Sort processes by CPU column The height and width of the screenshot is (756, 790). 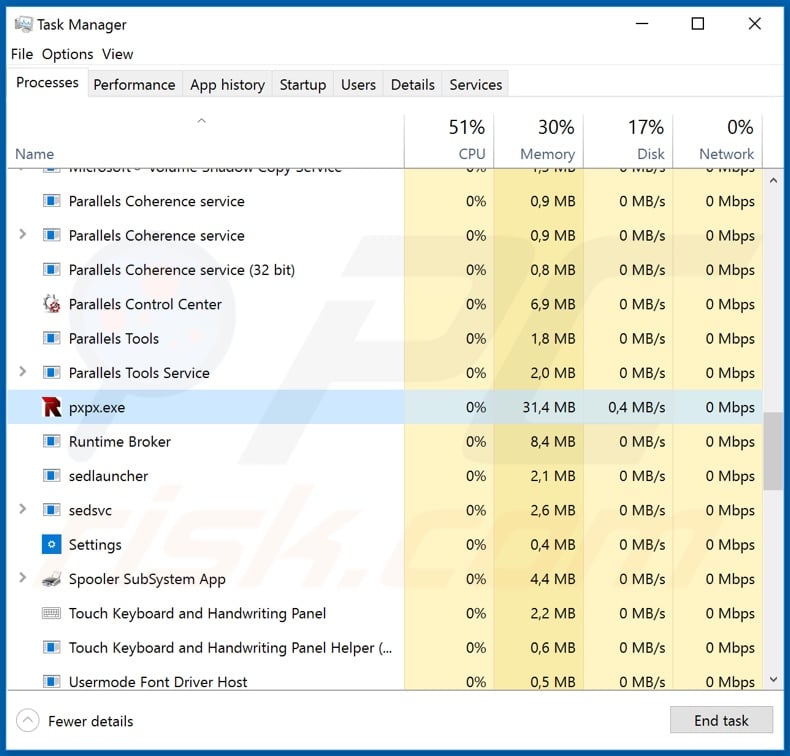pos(449,141)
